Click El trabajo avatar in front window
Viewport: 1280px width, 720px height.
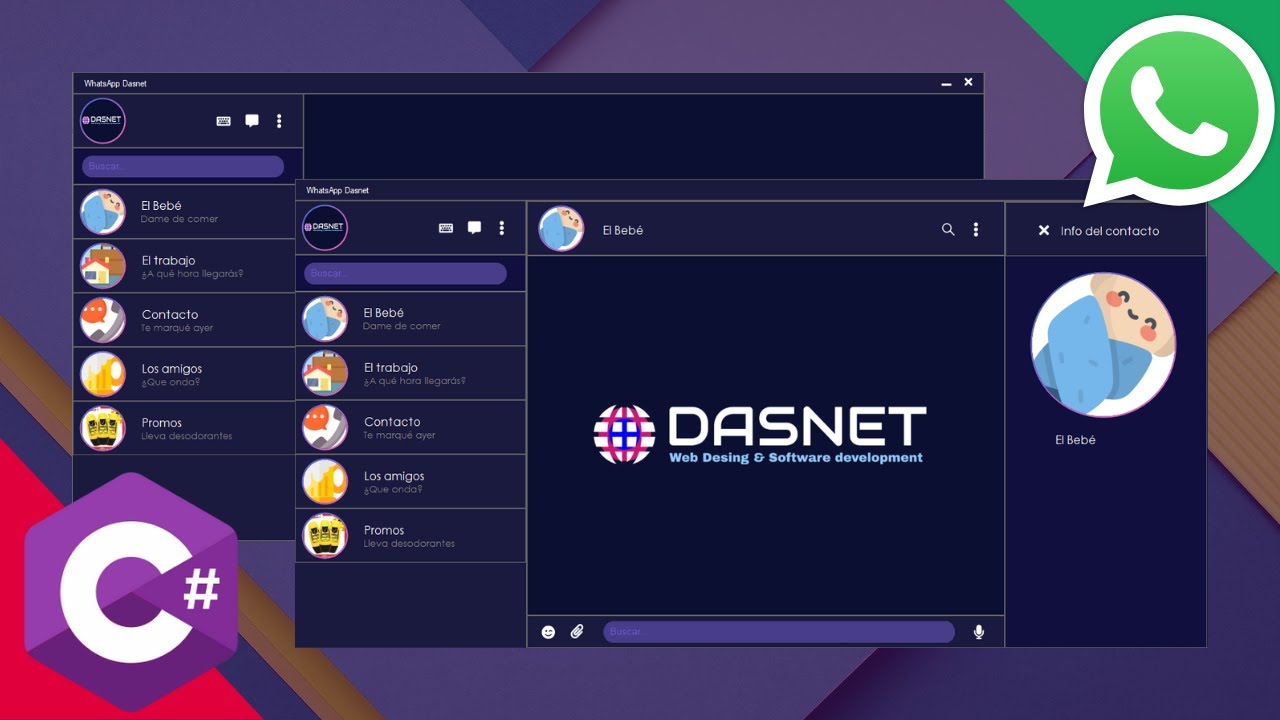click(325, 373)
